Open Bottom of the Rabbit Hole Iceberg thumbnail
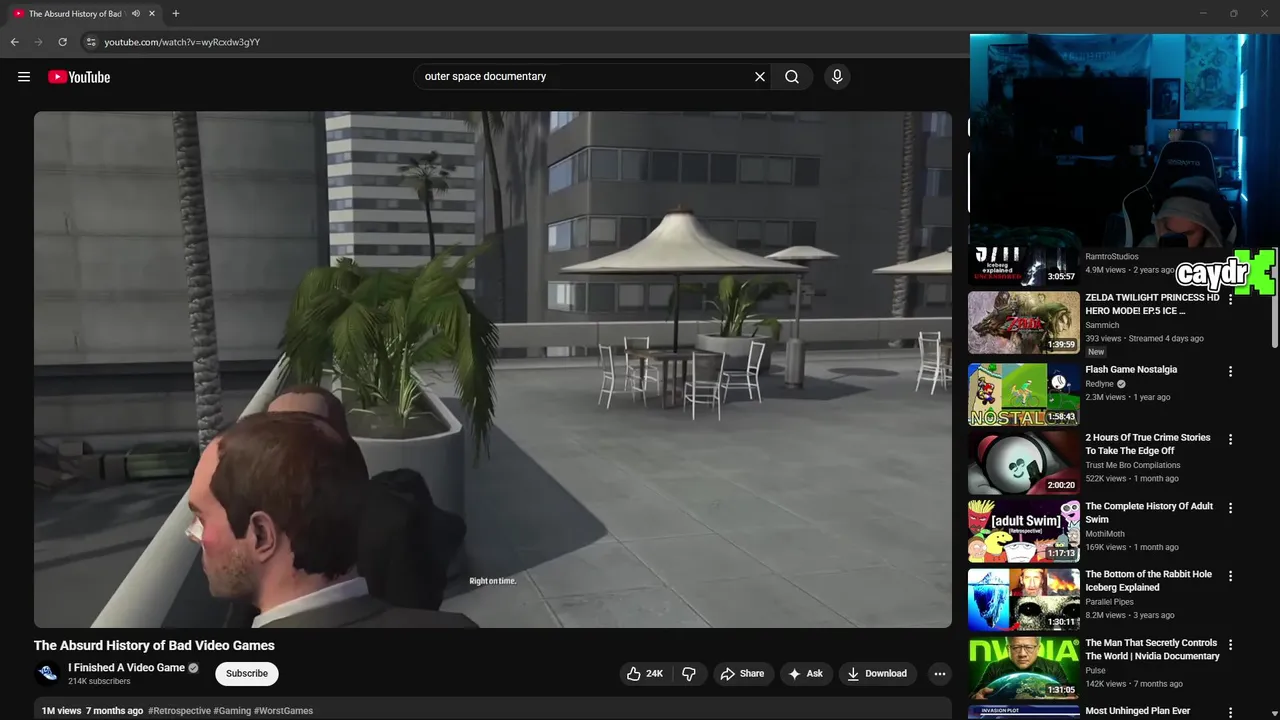This screenshot has width=1280, height=720. click(x=1024, y=599)
